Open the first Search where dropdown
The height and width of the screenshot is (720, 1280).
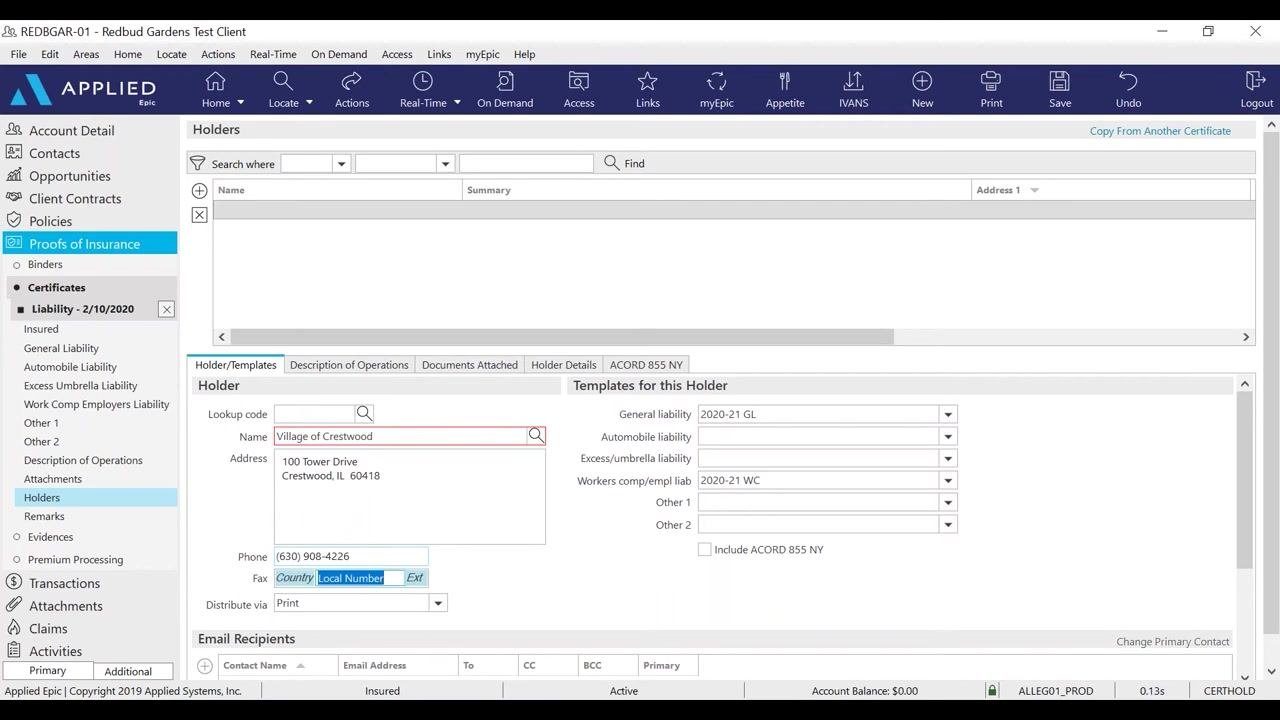click(x=341, y=164)
